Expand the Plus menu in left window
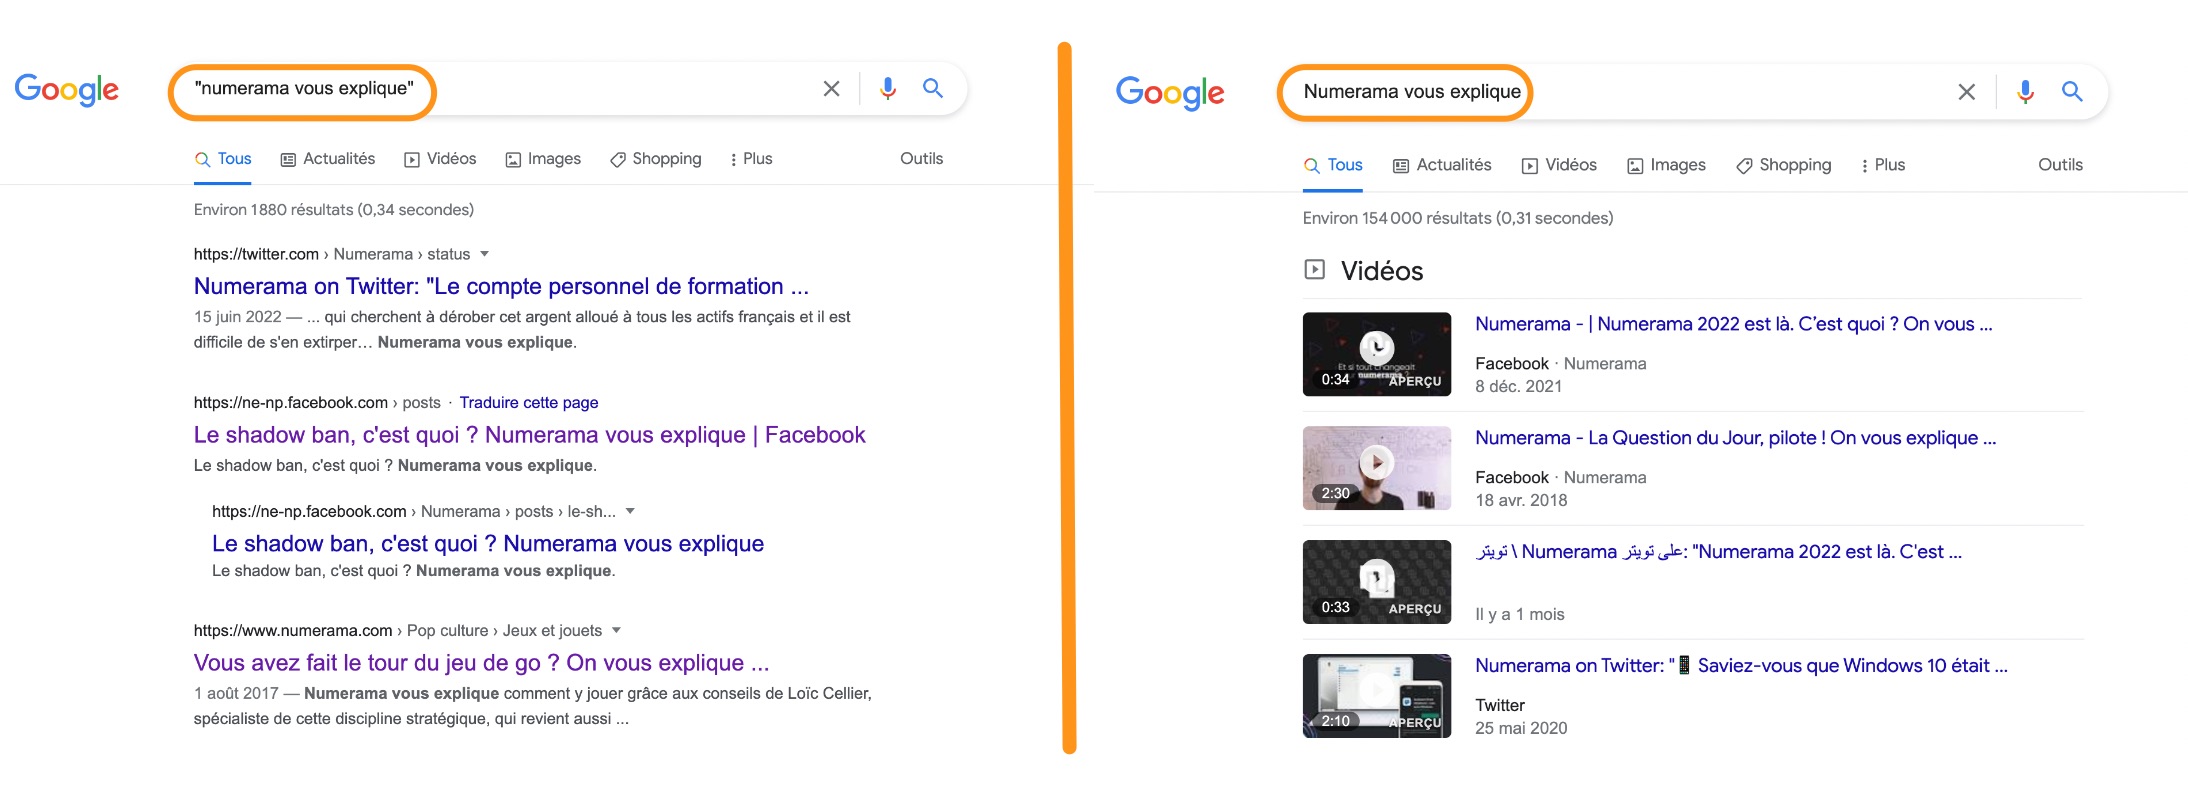 751,159
